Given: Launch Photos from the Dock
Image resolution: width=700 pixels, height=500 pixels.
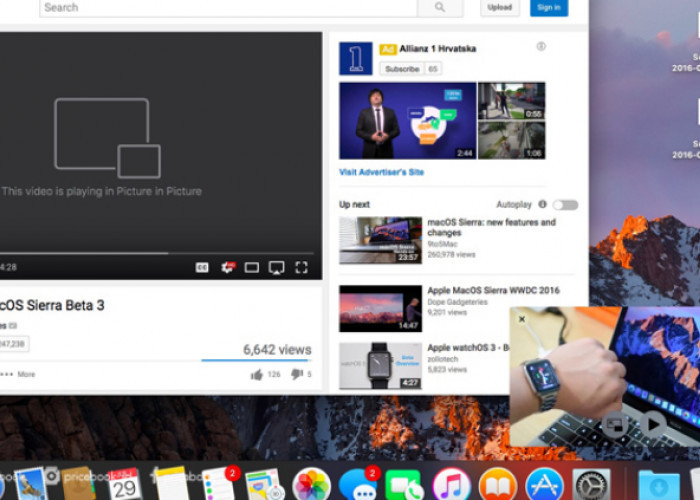Looking at the screenshot, I should pyautogui.click(x=311, y=485).
